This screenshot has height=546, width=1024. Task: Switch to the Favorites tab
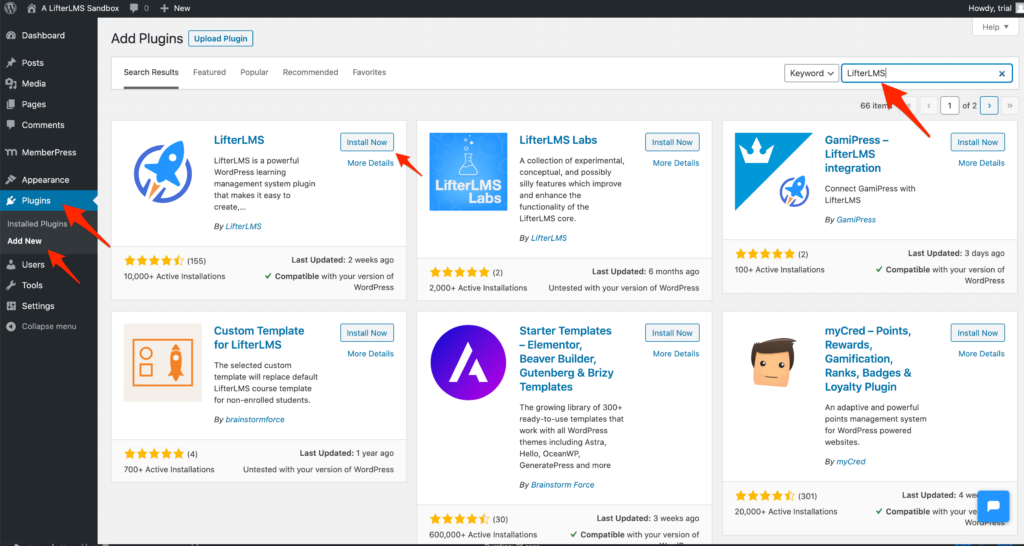click(x=369, y=72)
